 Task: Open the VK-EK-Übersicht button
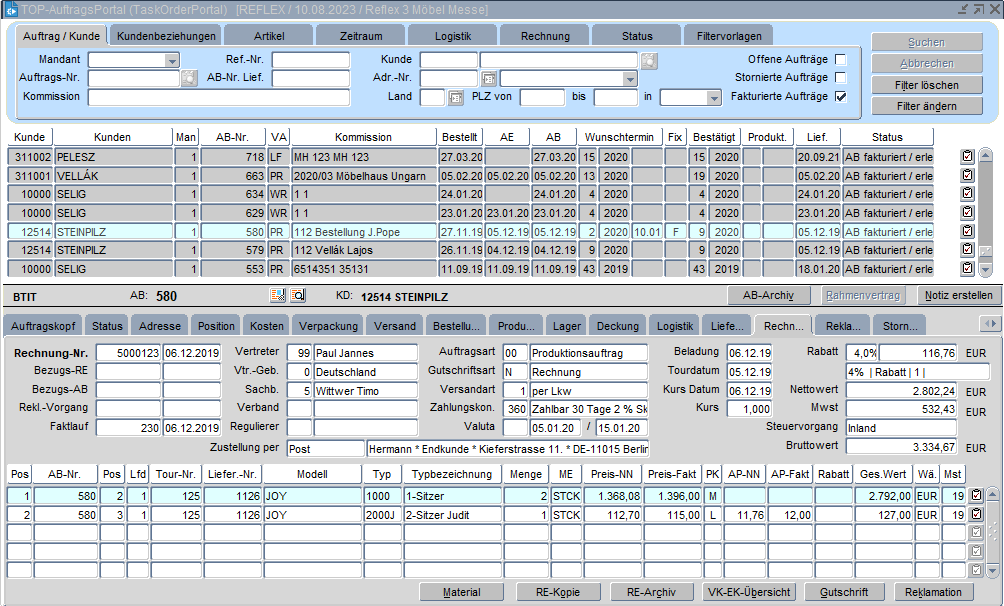748,592
